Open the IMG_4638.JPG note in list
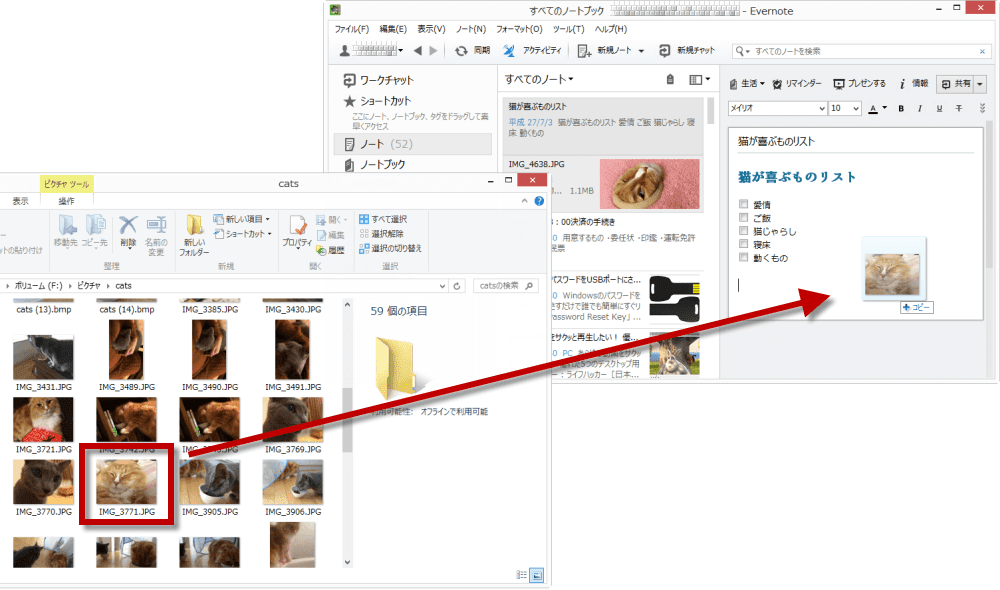 click(603, 184)
